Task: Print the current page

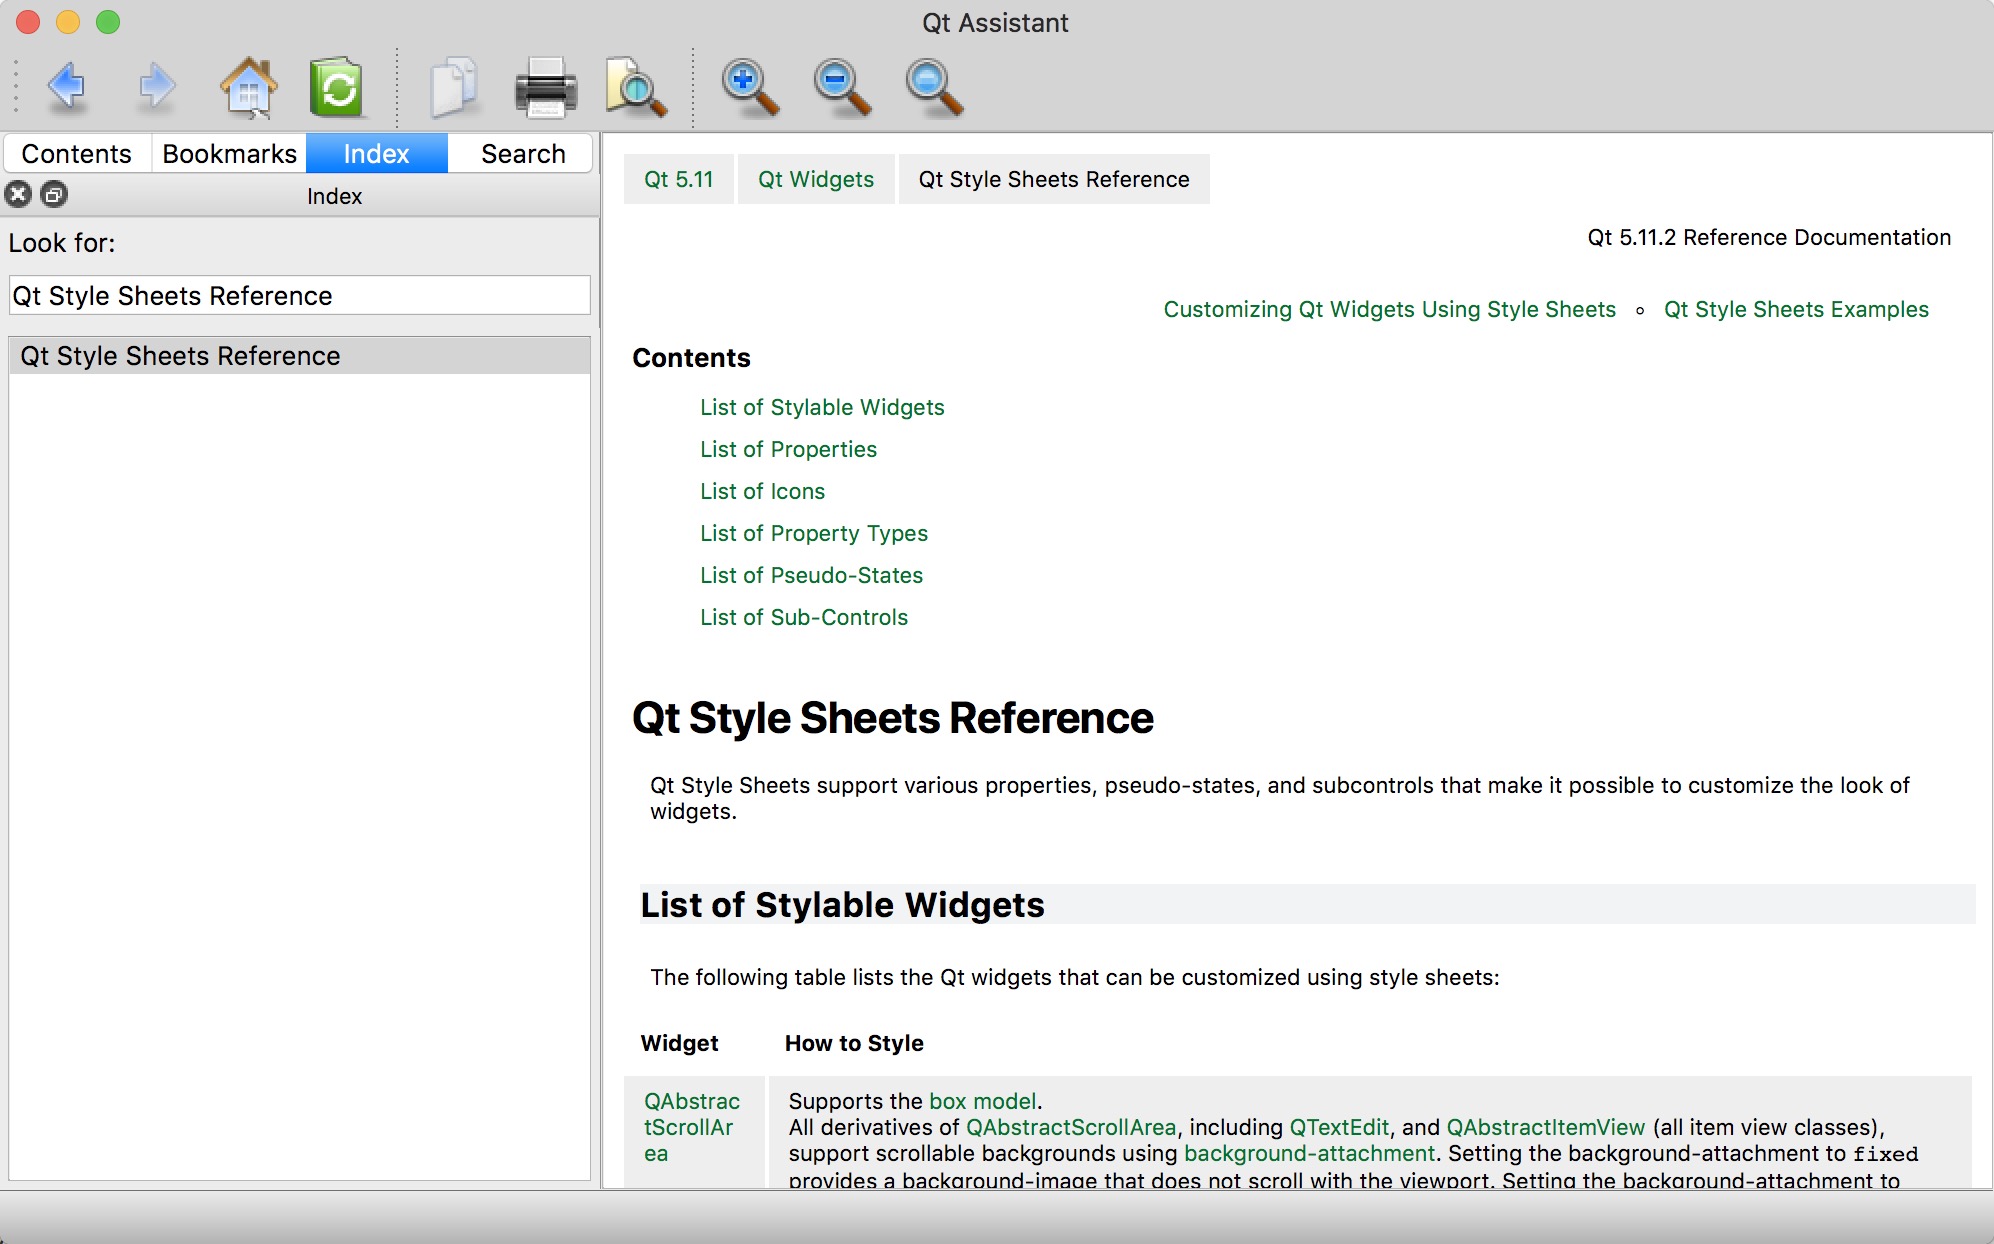Action: [x=545, y=87]
